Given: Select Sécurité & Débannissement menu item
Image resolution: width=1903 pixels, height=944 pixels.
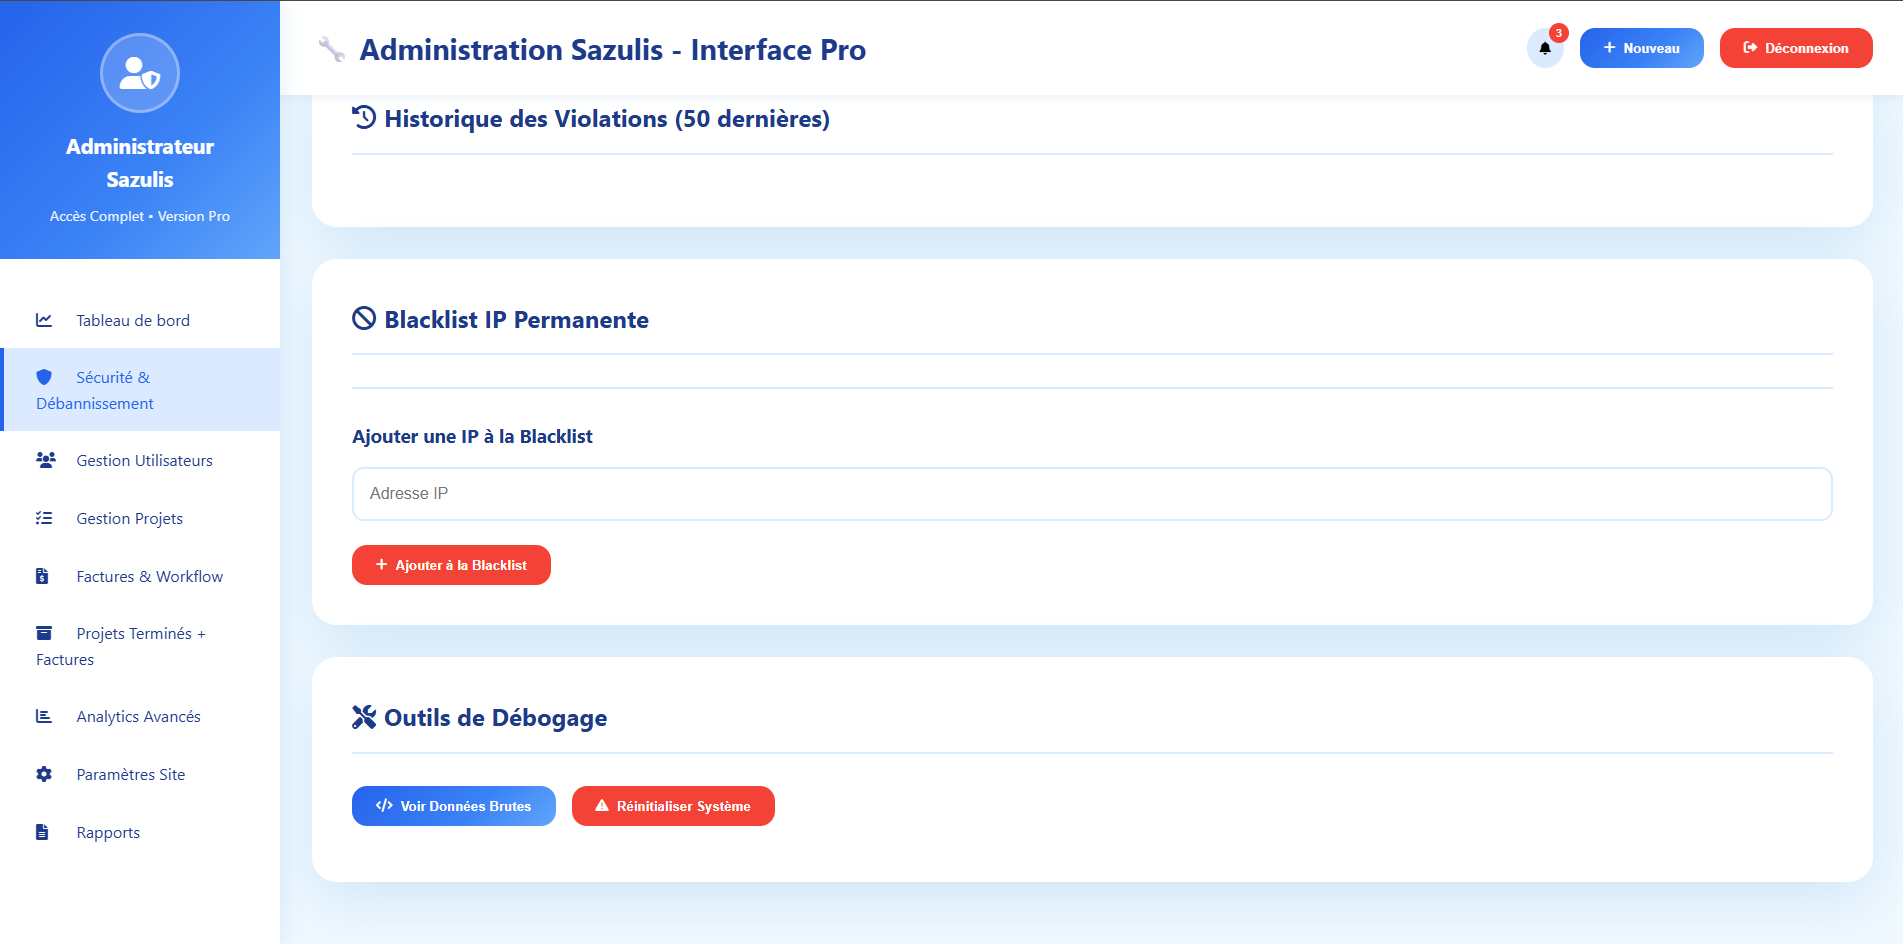Looking at the screenshot, I should pos(113,390).
